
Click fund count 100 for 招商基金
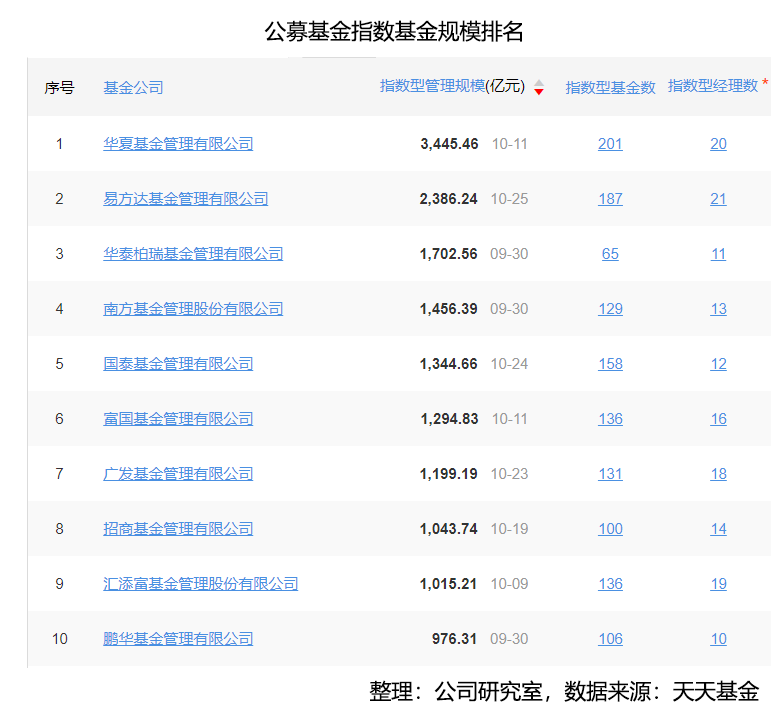pos(610,528)
